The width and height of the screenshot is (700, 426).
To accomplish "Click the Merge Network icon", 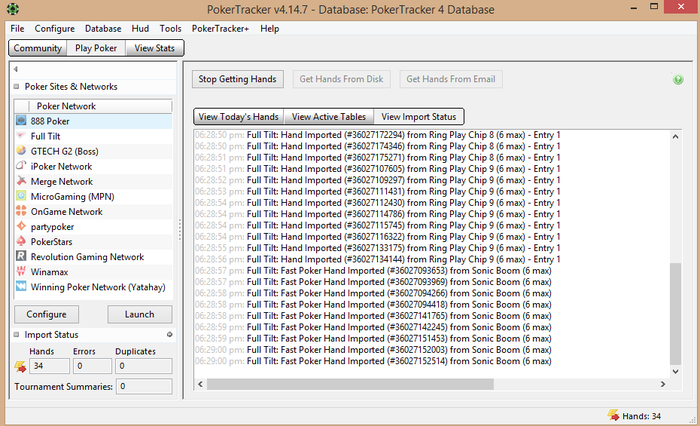I will 21,181.
